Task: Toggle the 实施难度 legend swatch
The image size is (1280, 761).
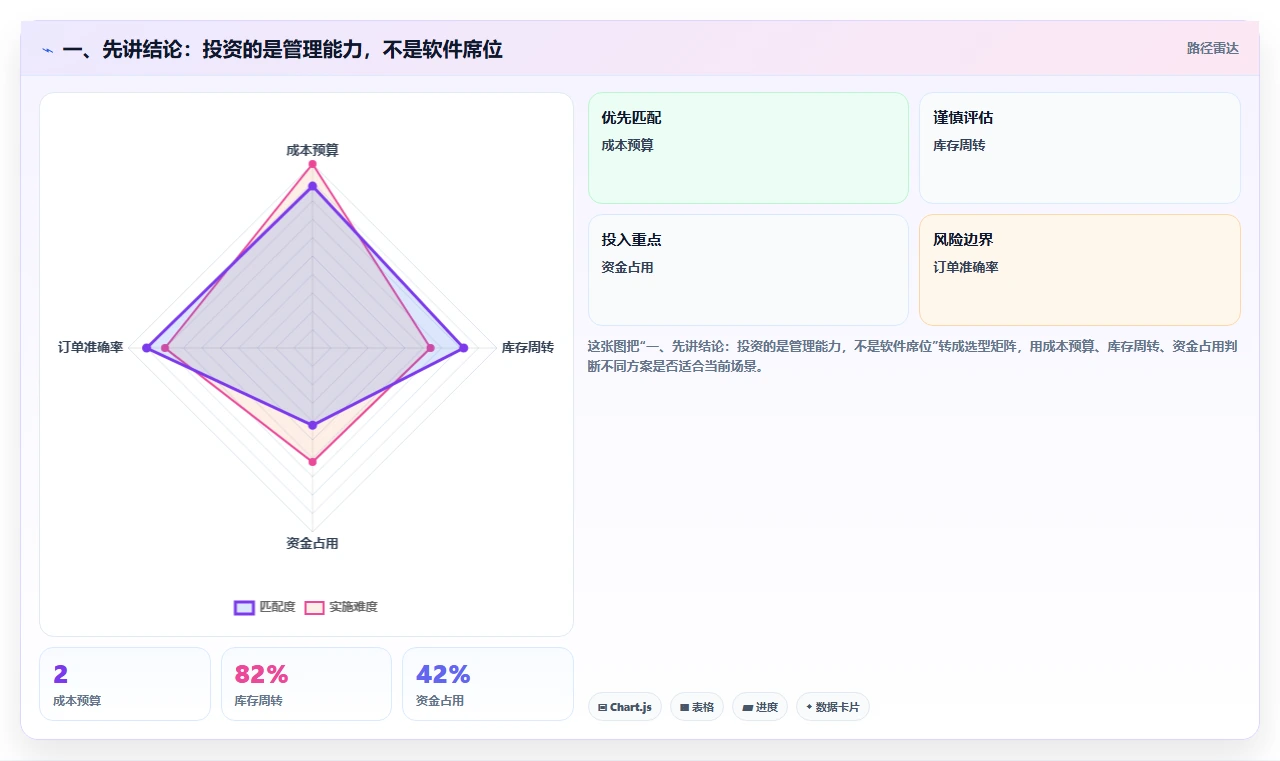Action: (314, 607)
